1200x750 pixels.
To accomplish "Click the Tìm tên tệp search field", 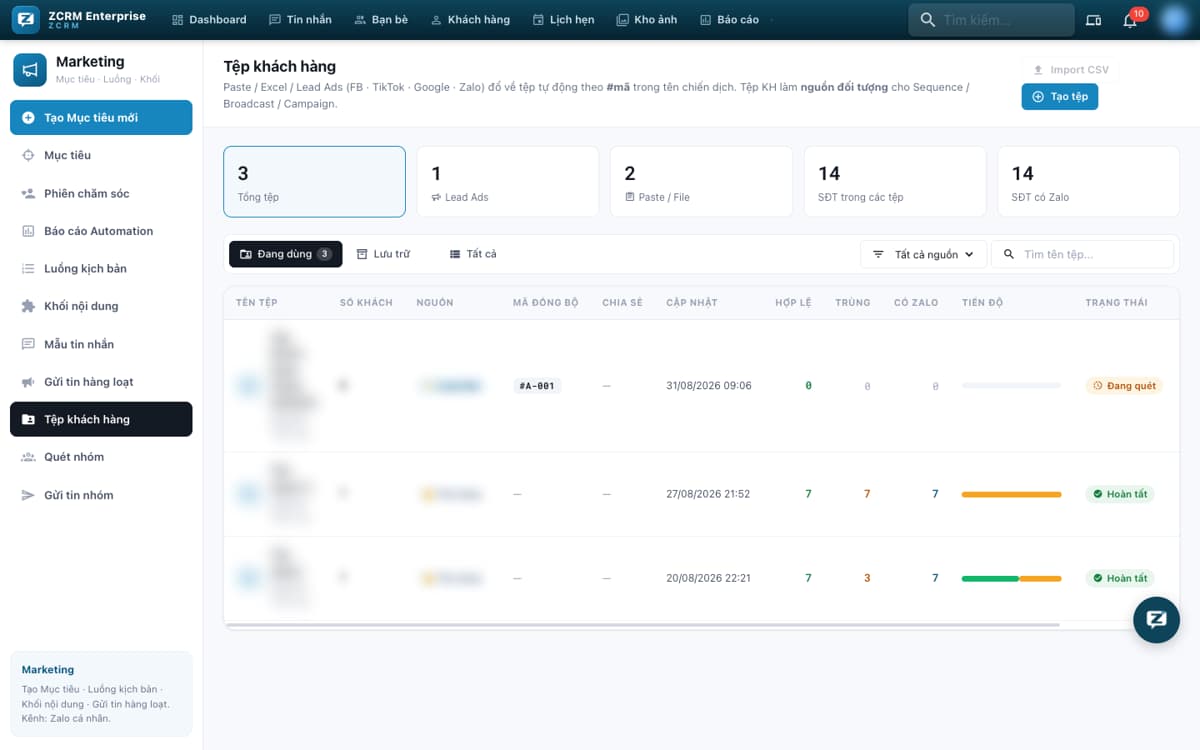I will tap(1082, 254).
